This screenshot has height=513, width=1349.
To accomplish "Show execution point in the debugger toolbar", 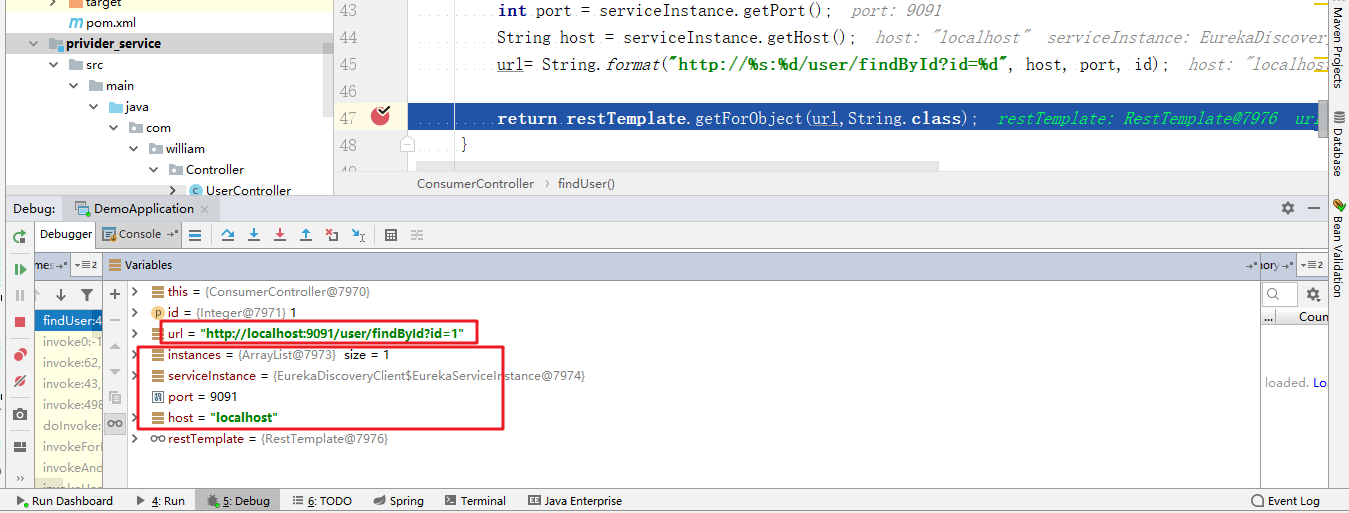I will coord(195,235).
